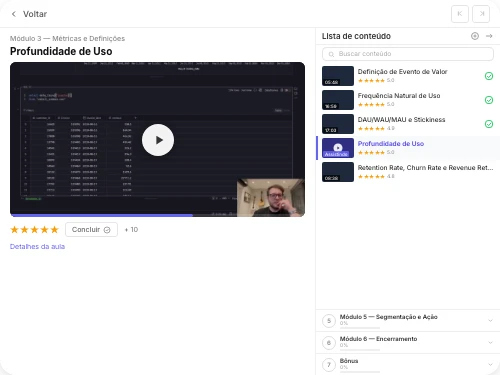Screen dimensions: 500x375
Task: Collapse content list with the arrow icon
Action: (489, 36)
